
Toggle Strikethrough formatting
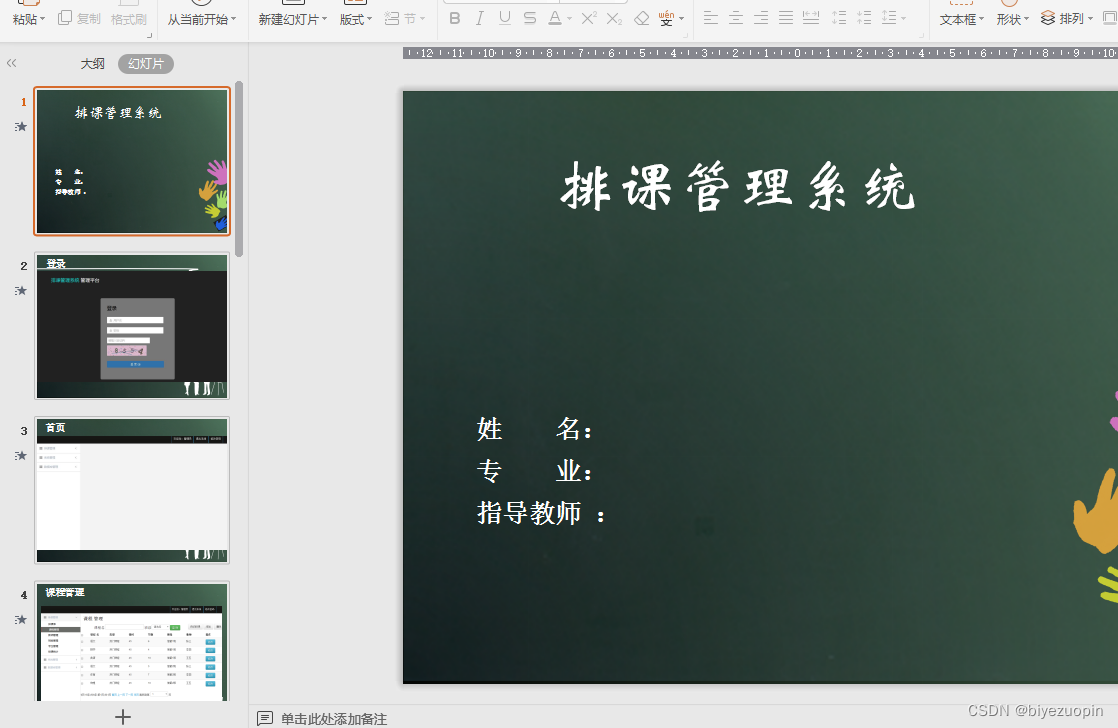click(530, 19)
